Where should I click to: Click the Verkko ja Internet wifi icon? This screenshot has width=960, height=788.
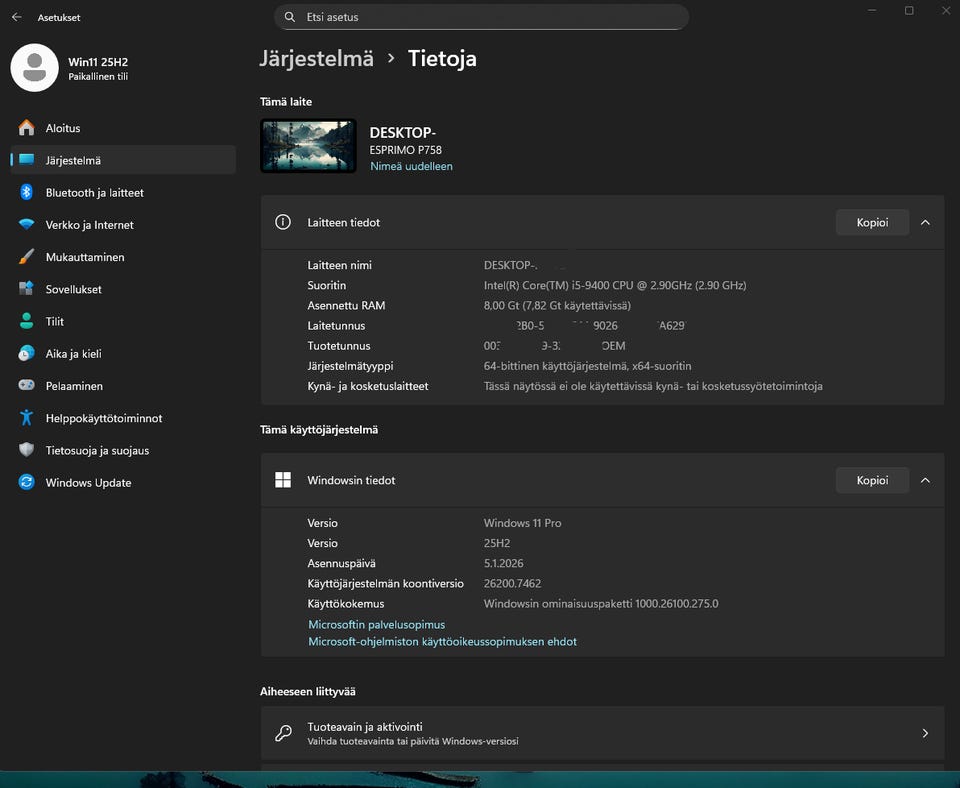tap(27, 225)
